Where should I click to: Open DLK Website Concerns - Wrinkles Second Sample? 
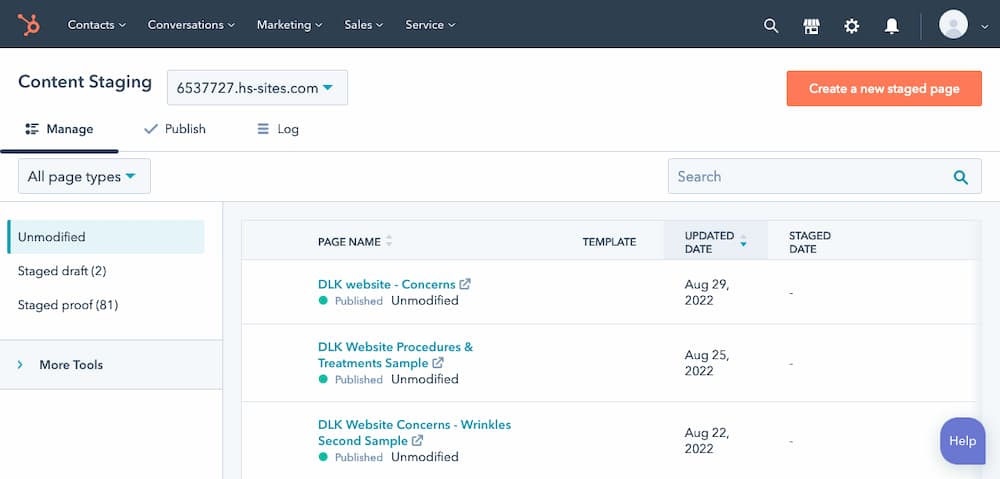click(x=414, y=432)
